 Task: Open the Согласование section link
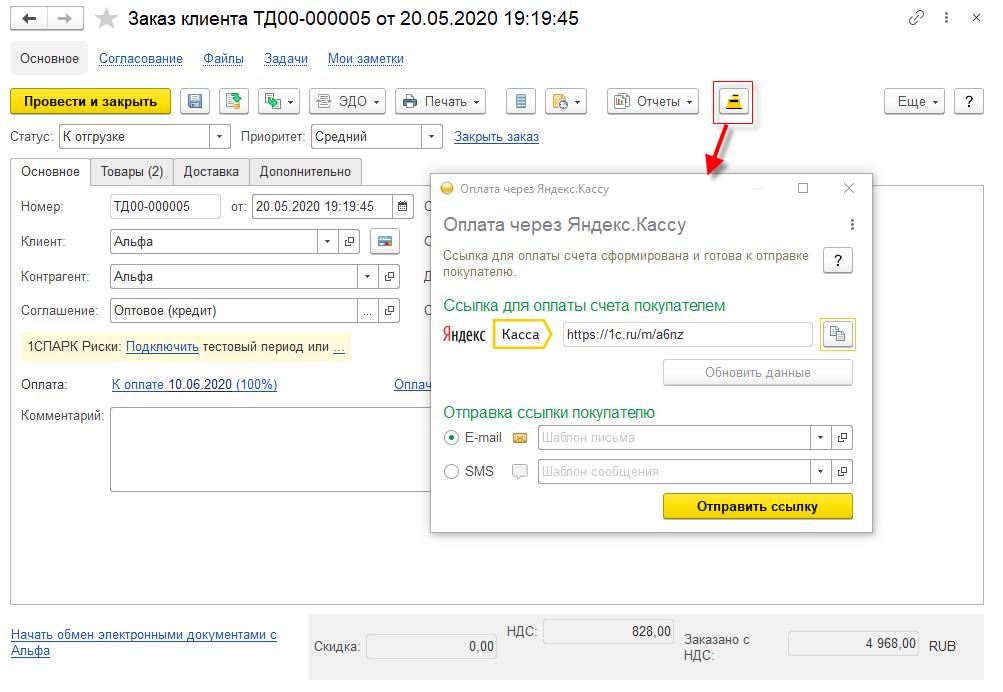pyautogui.click(x=141, y=59)
